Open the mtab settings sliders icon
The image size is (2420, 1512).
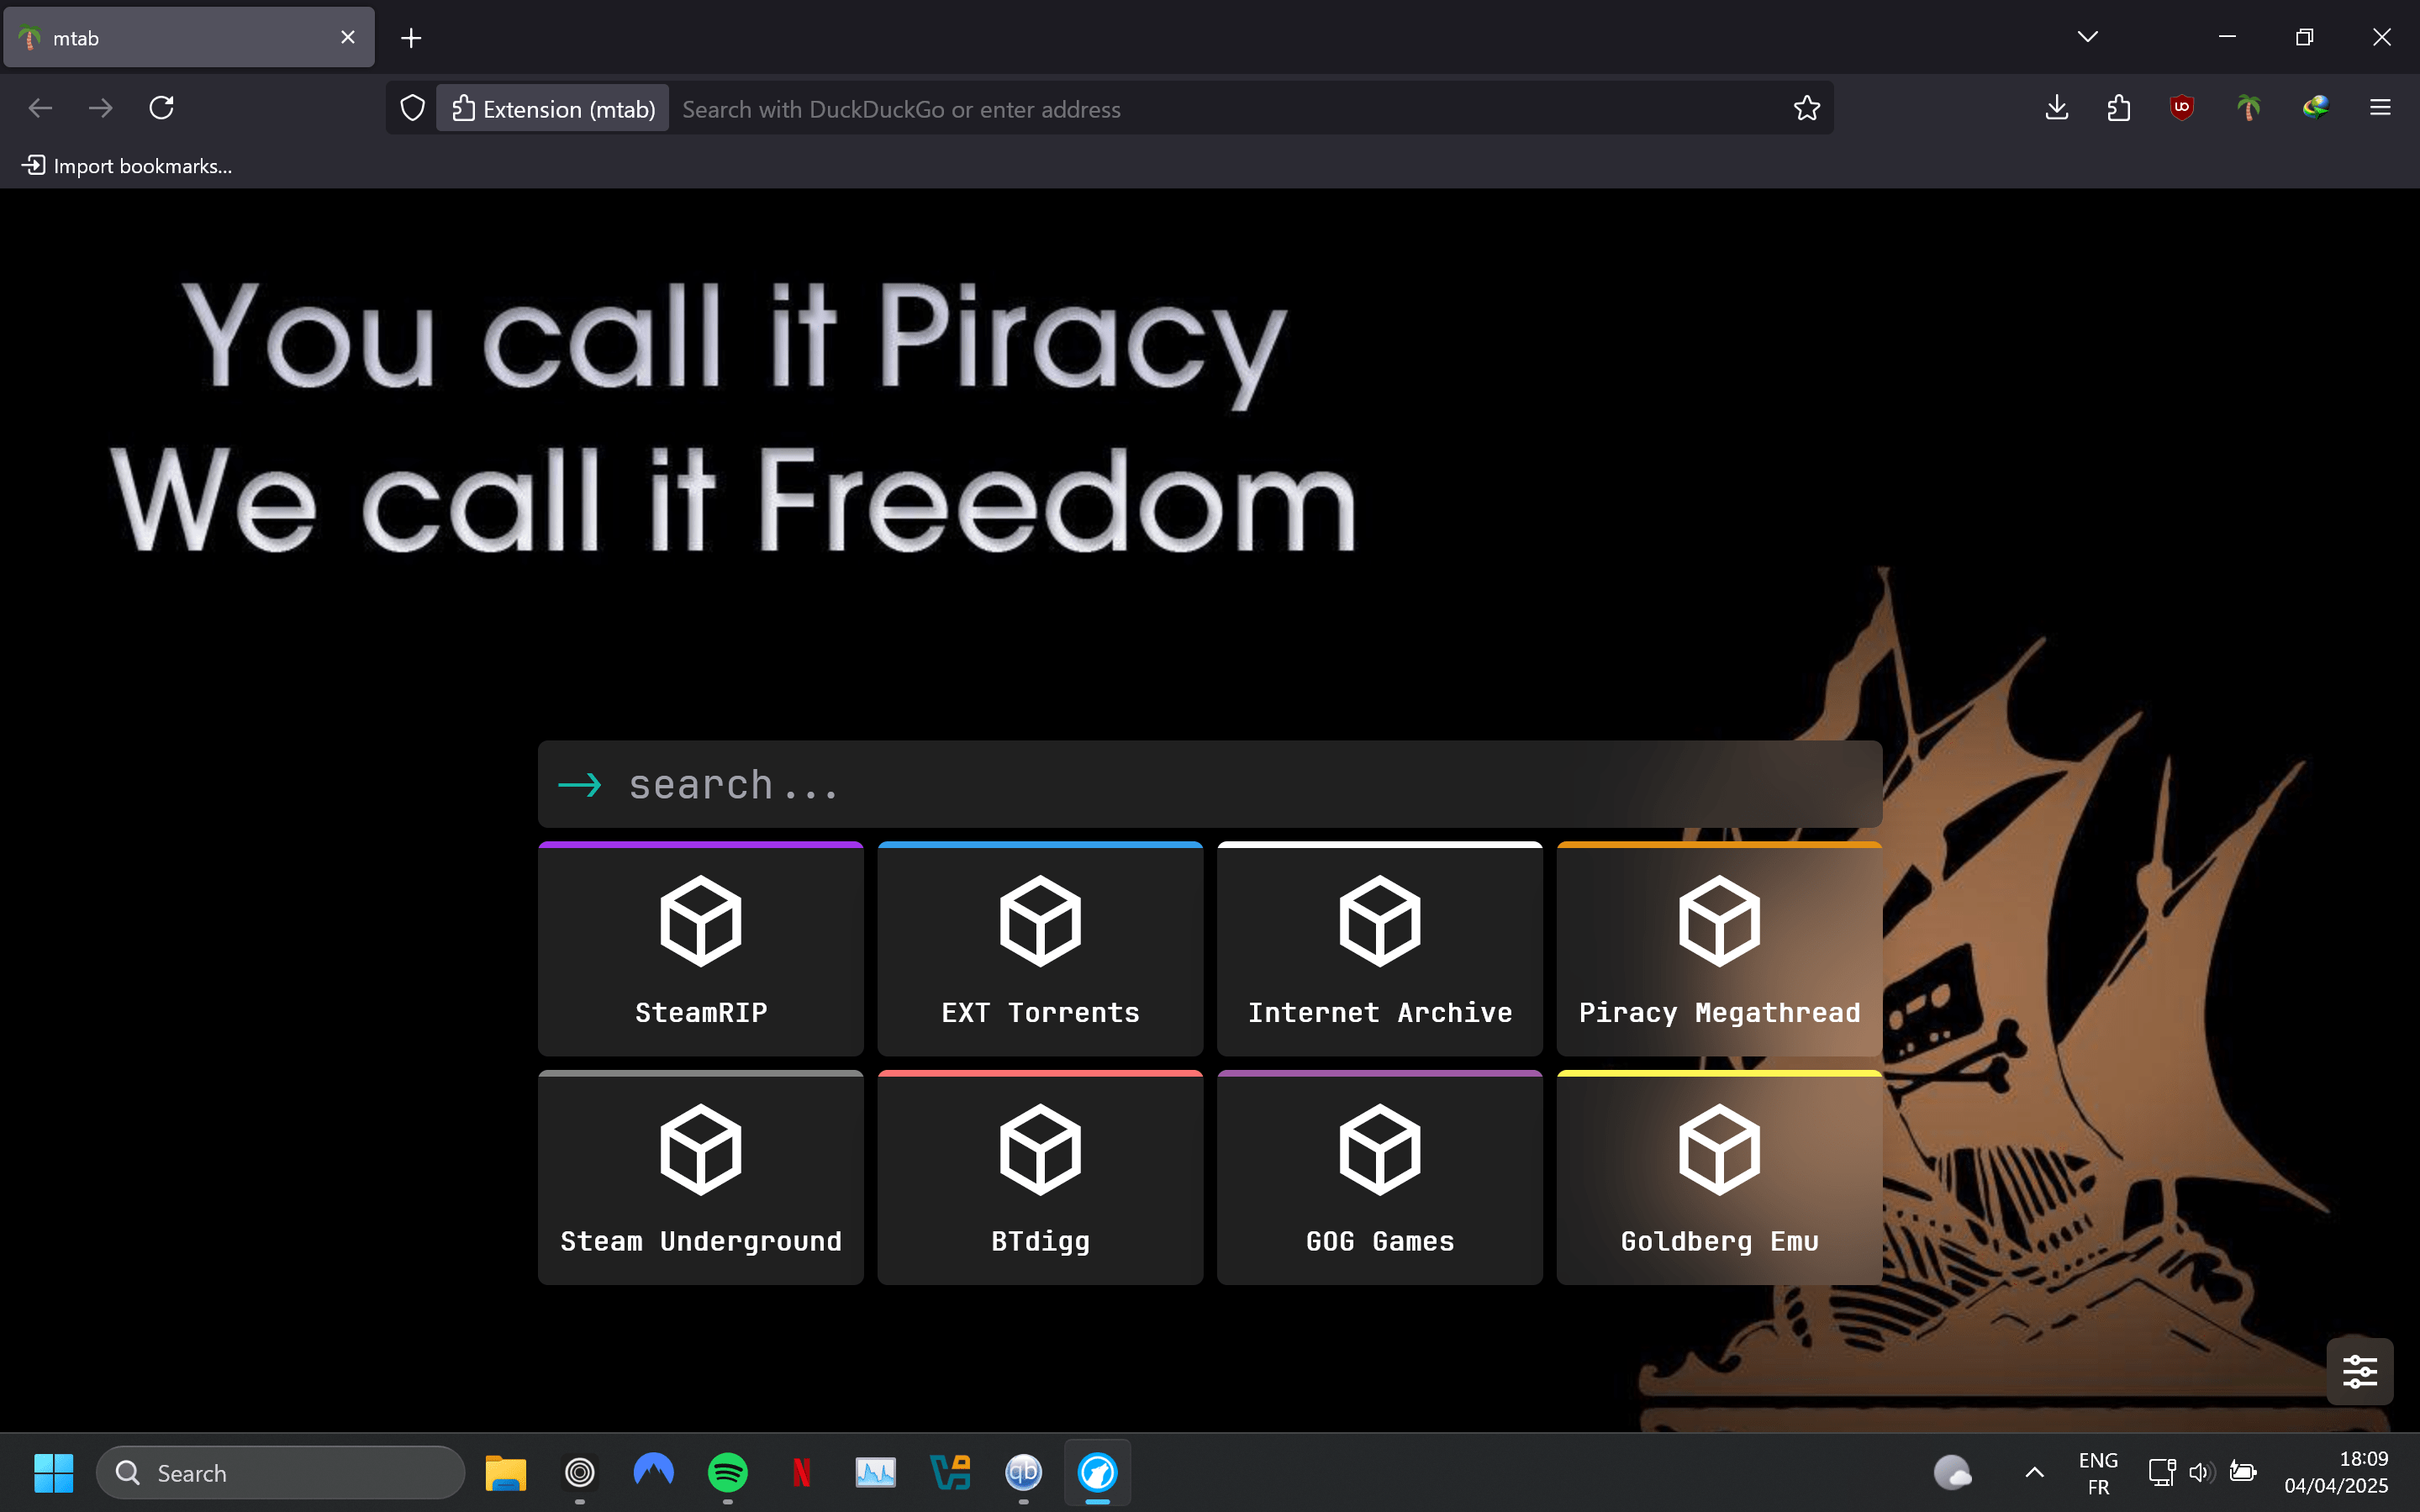click(x=2361, y=1370)
